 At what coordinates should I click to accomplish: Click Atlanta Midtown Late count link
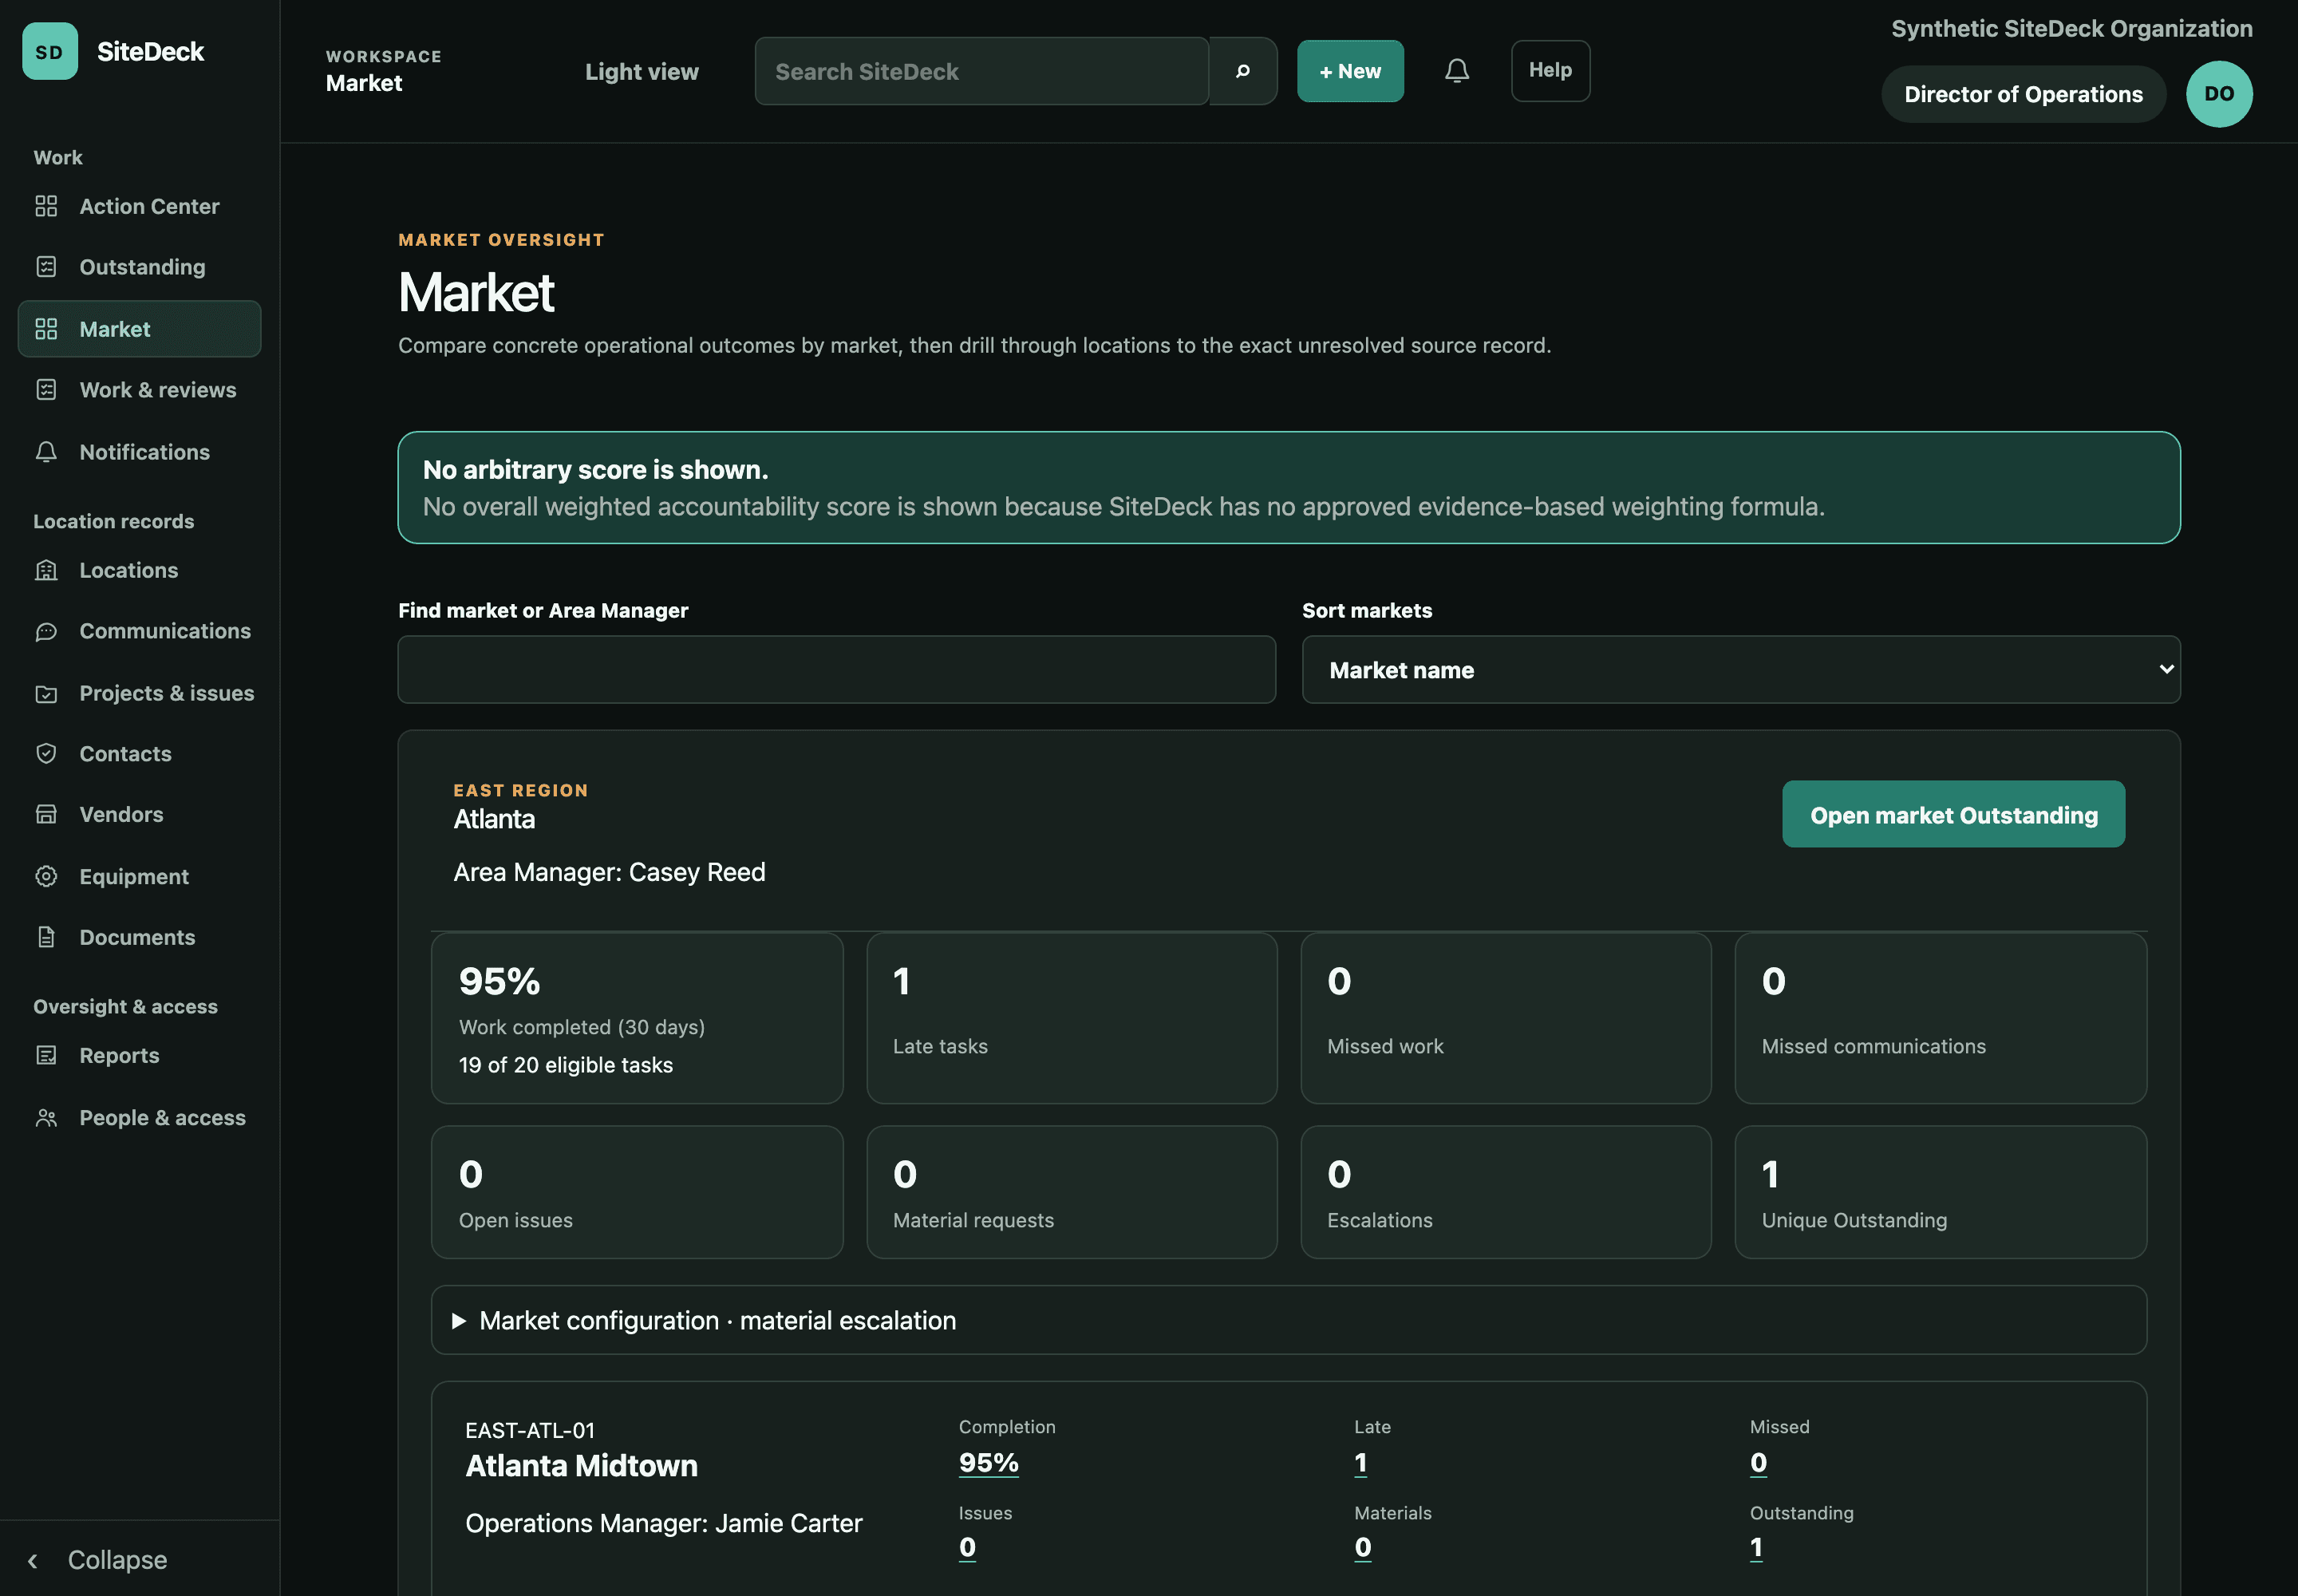(x=1360, y=1462)
